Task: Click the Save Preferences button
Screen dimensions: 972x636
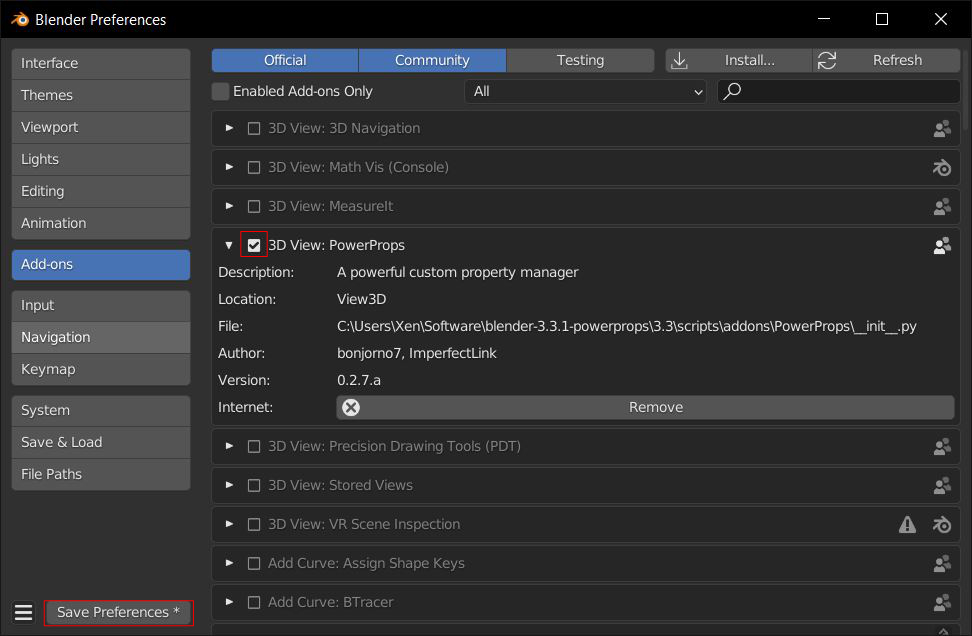Action: 118,612
